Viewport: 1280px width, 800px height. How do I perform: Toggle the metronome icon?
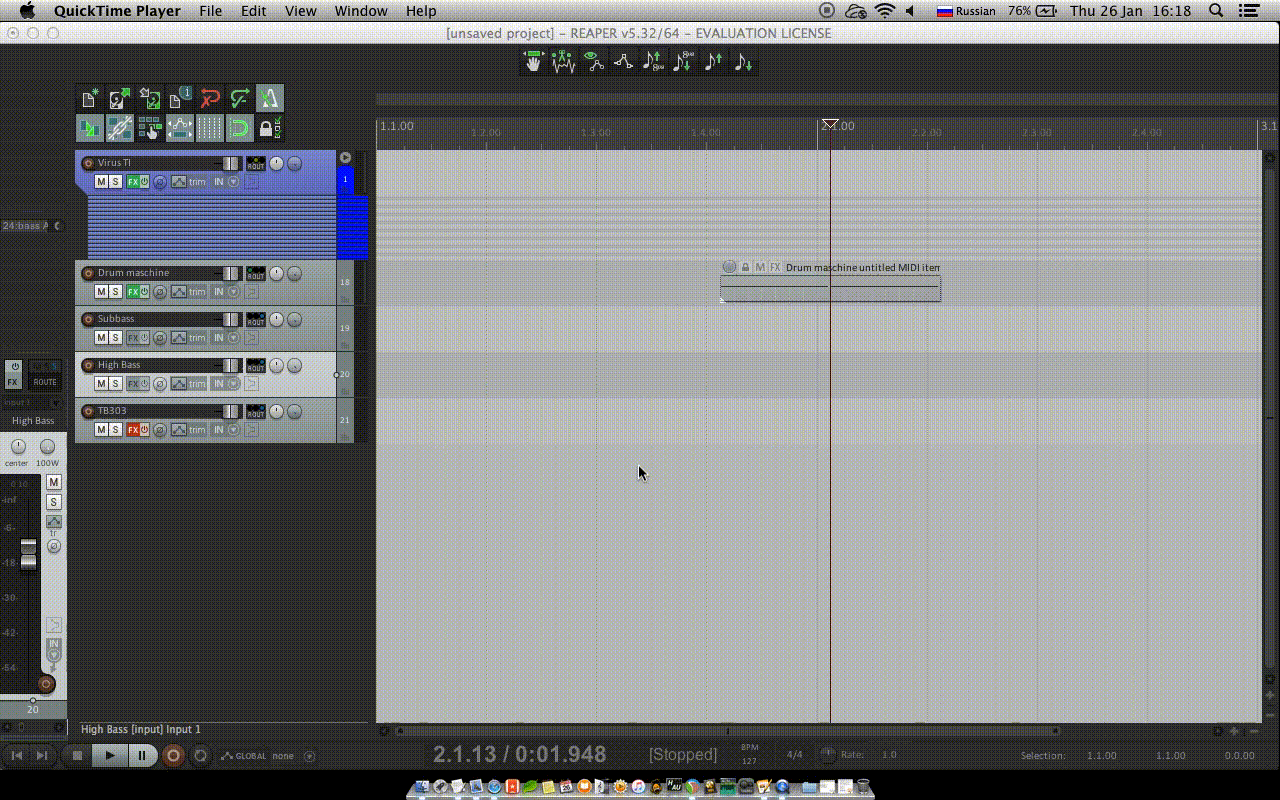(270, 98)
